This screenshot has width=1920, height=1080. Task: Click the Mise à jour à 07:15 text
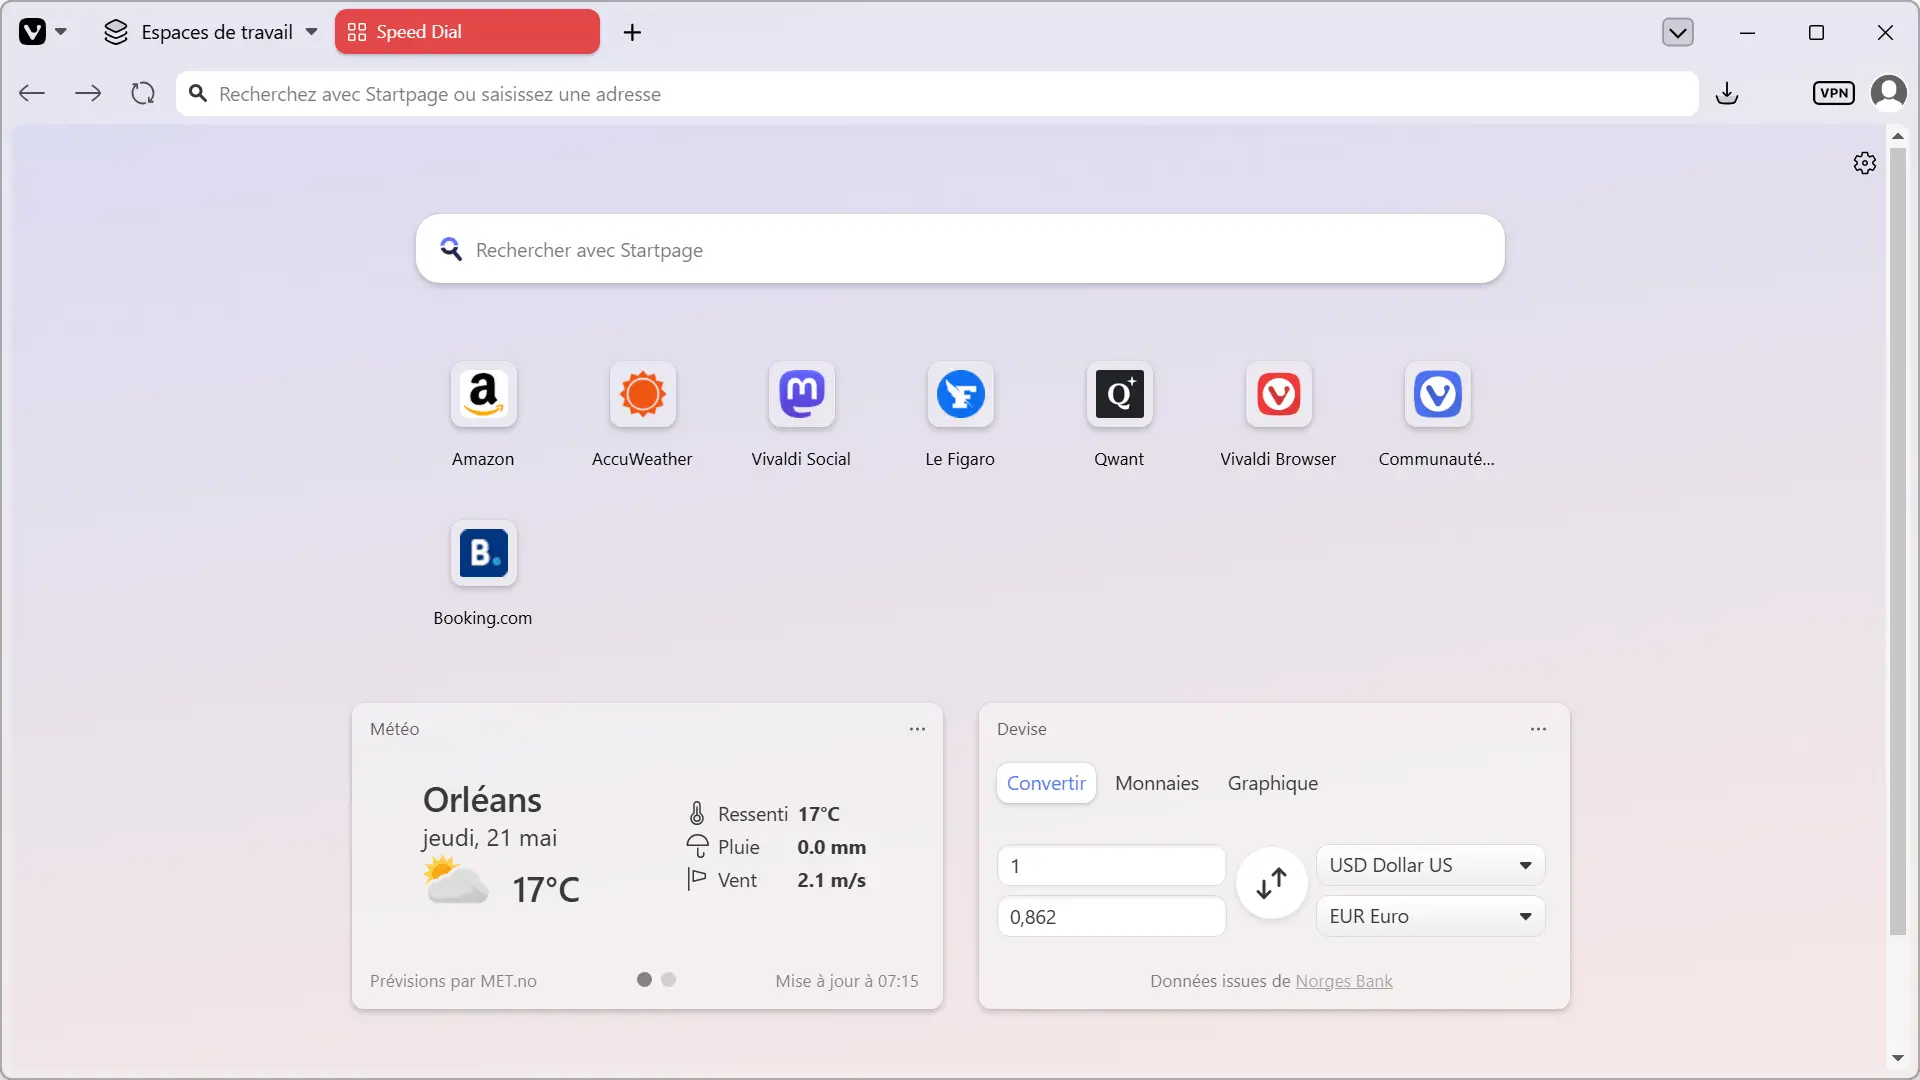tap(846, 981)
